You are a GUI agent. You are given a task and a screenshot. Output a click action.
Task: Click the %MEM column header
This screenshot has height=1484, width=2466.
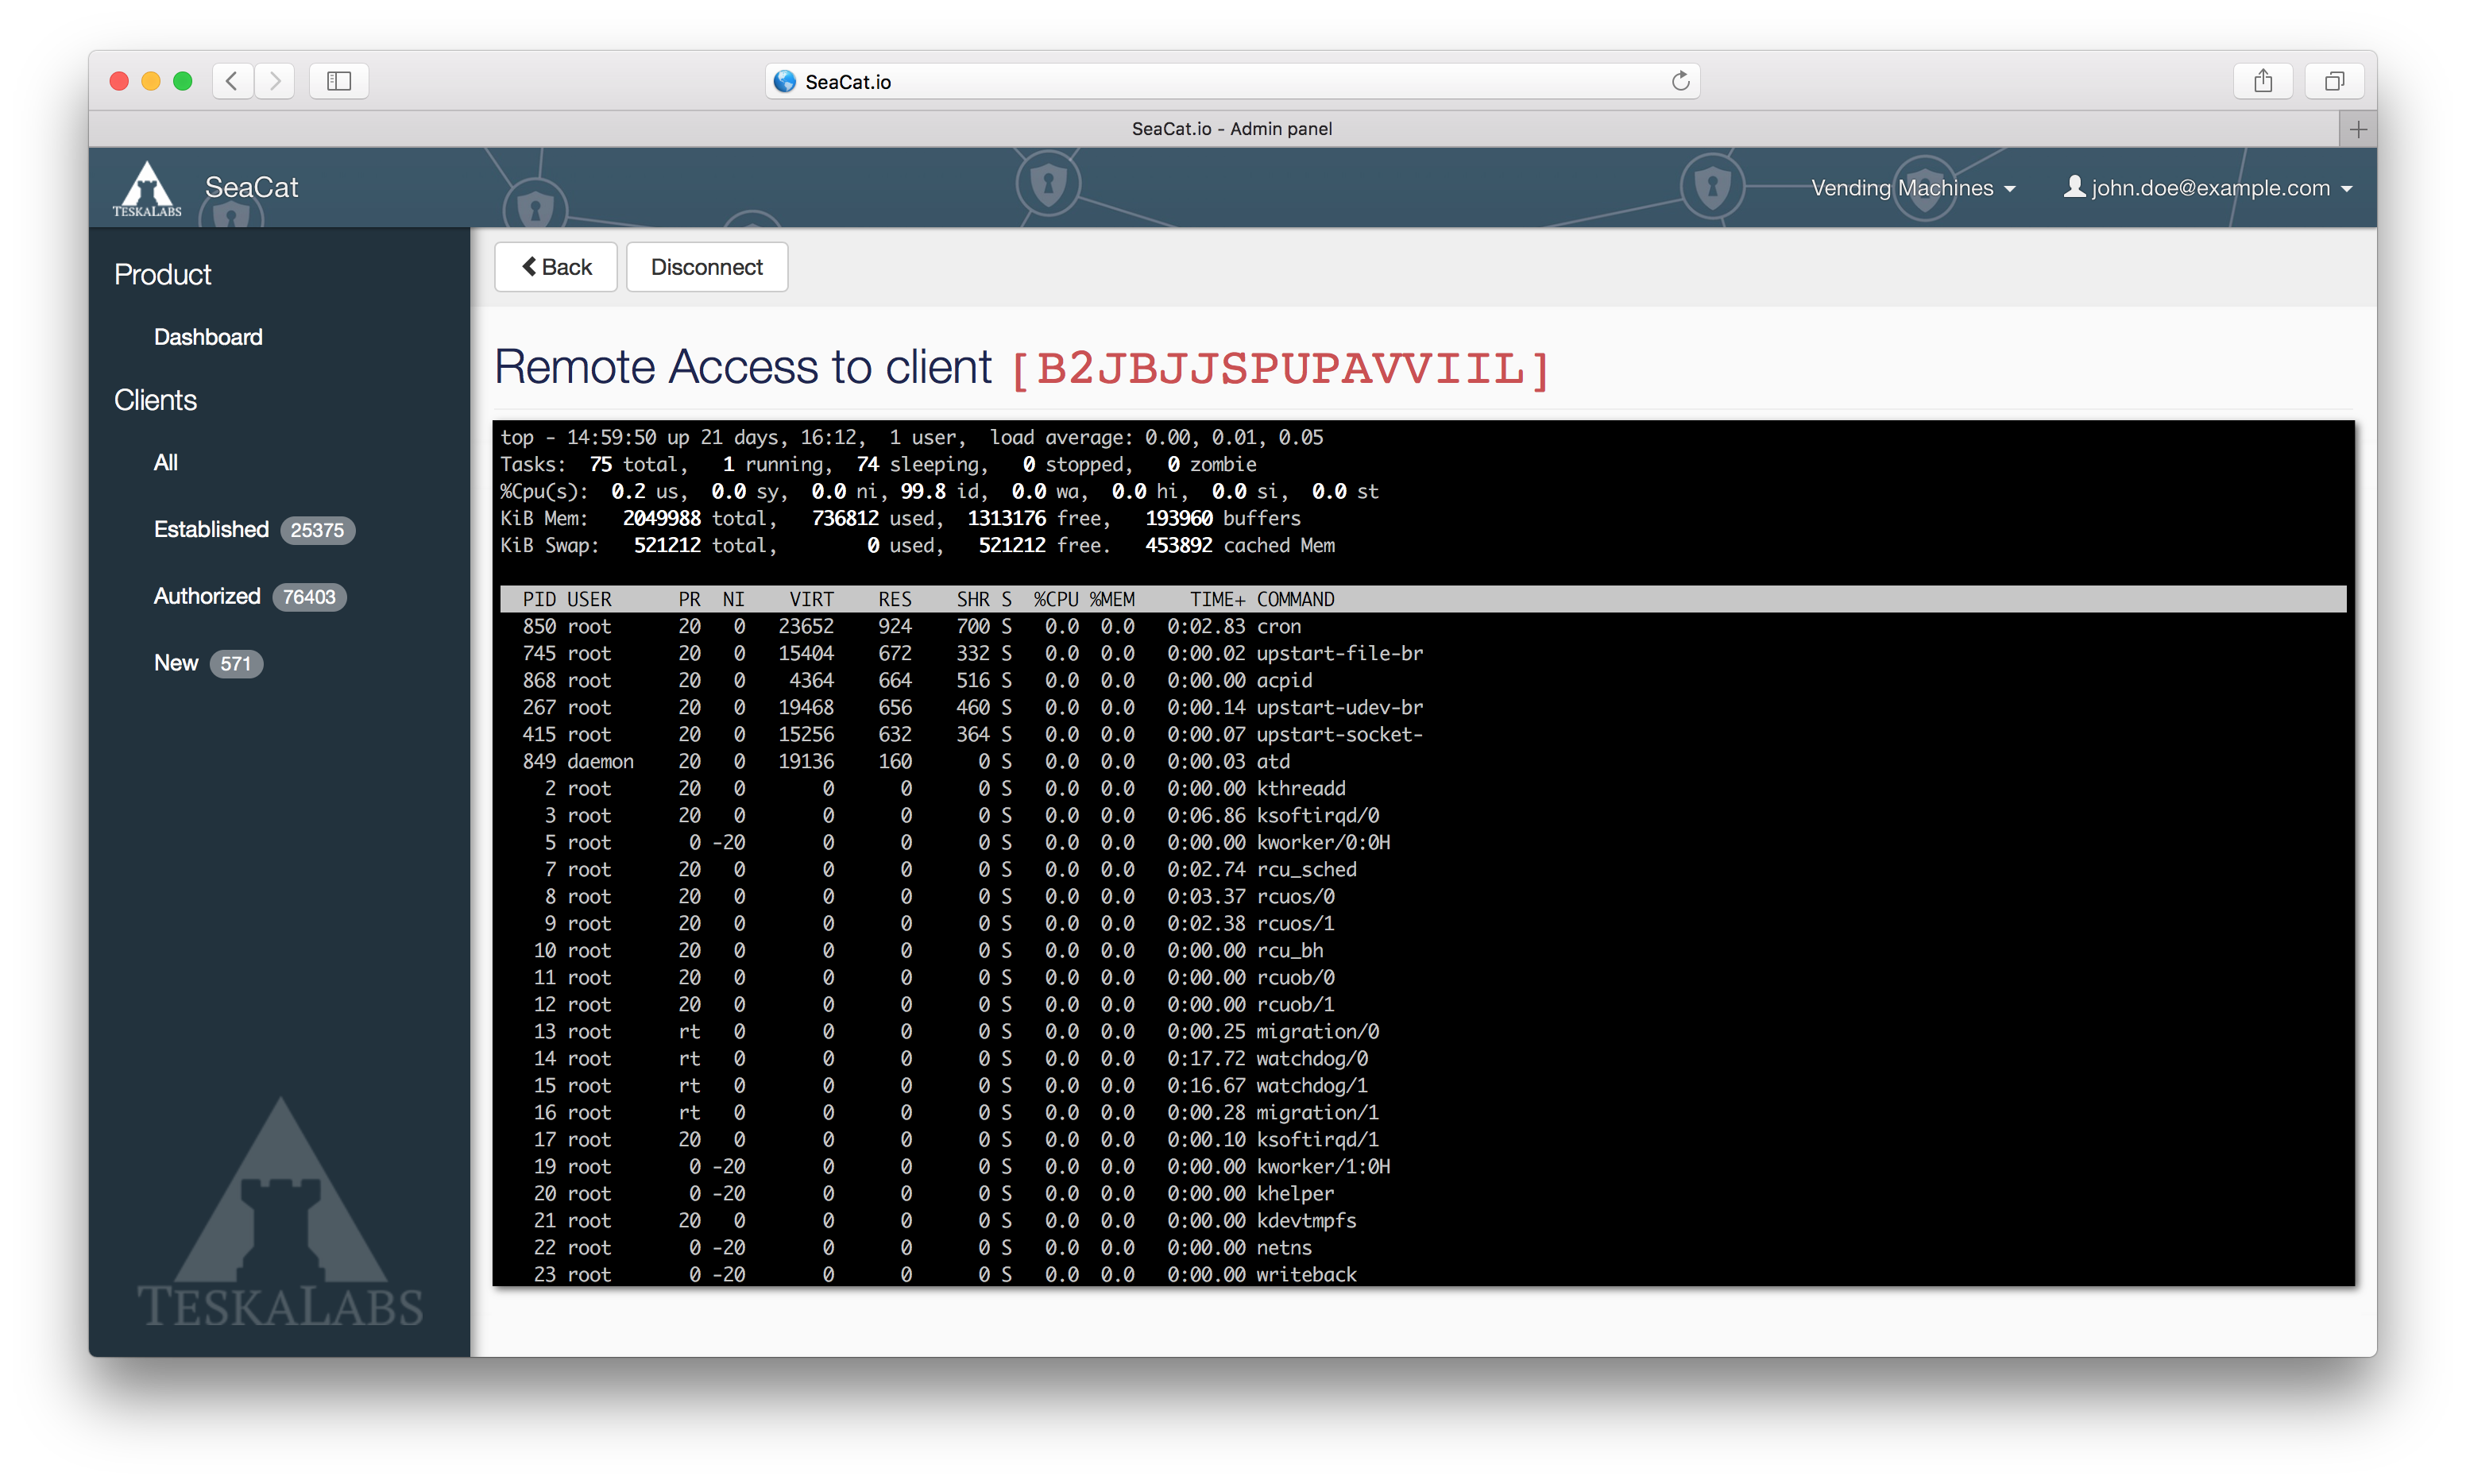point(1112,599)
